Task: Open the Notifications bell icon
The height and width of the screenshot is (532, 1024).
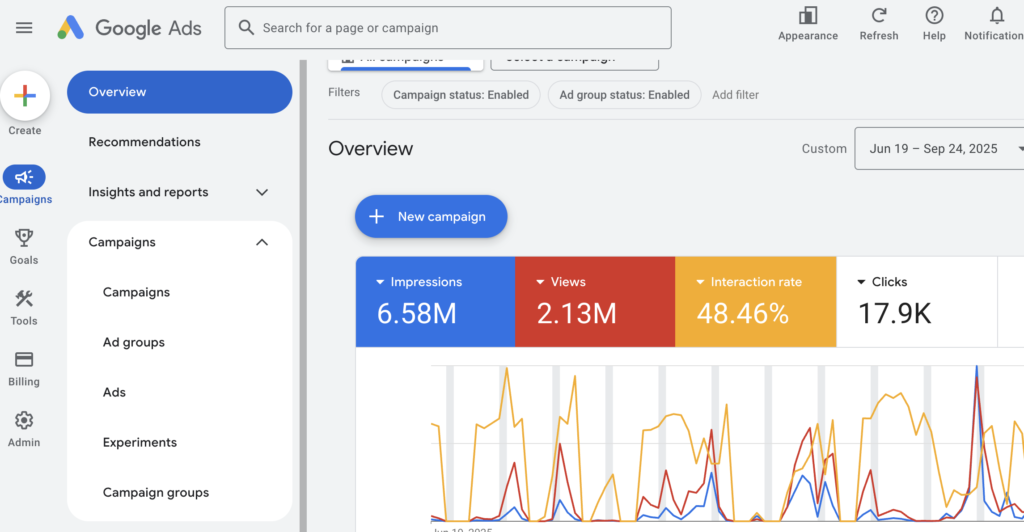Action: 996,16
